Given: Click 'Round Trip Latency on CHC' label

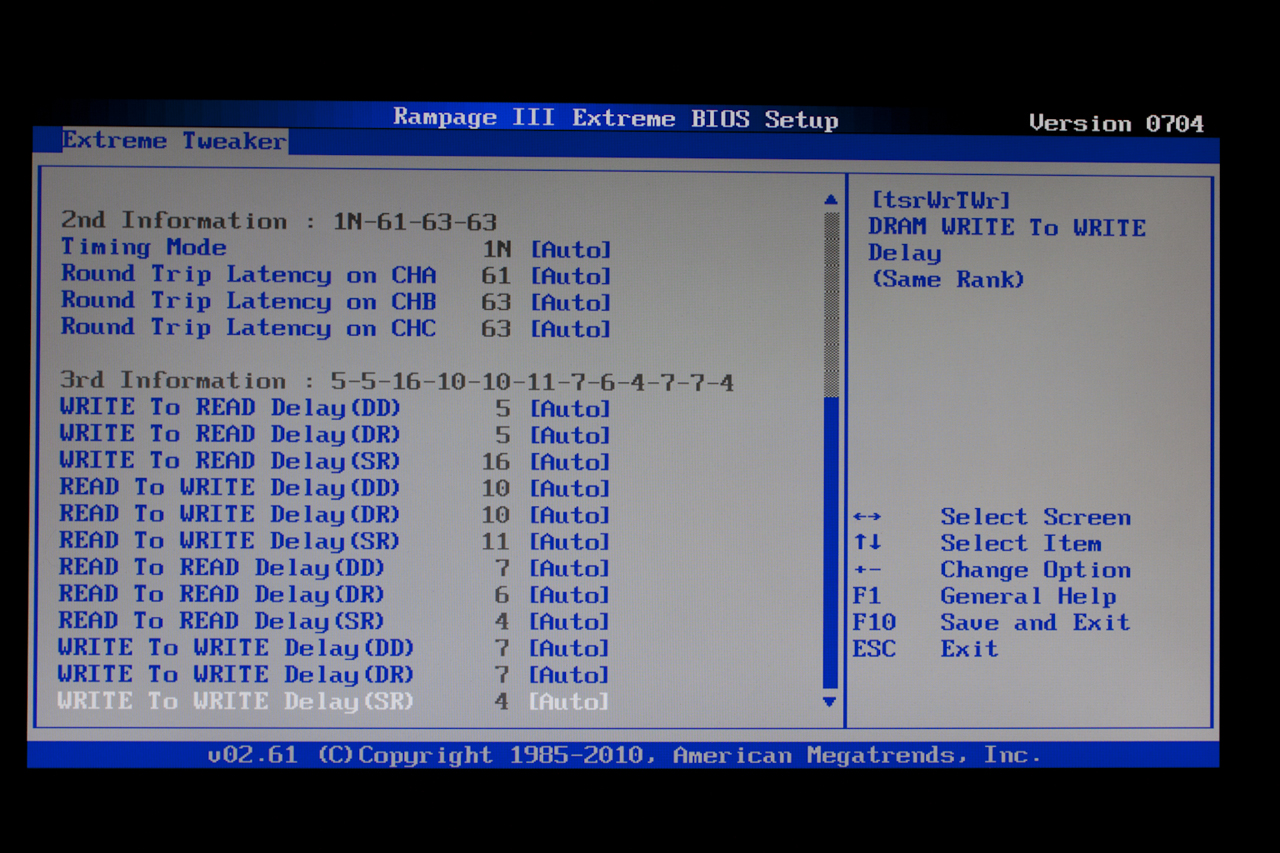Looking at the screenshot, I should point(248,327).
